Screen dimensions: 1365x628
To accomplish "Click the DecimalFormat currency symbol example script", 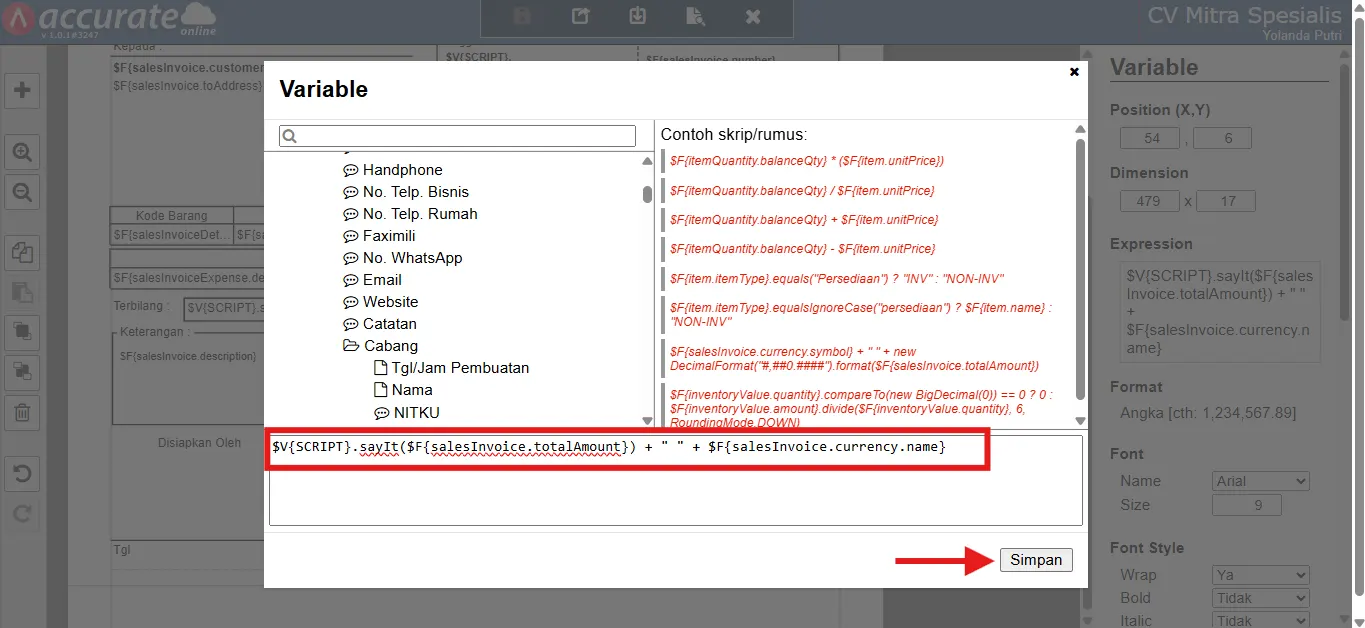I will tap(854, 358).
